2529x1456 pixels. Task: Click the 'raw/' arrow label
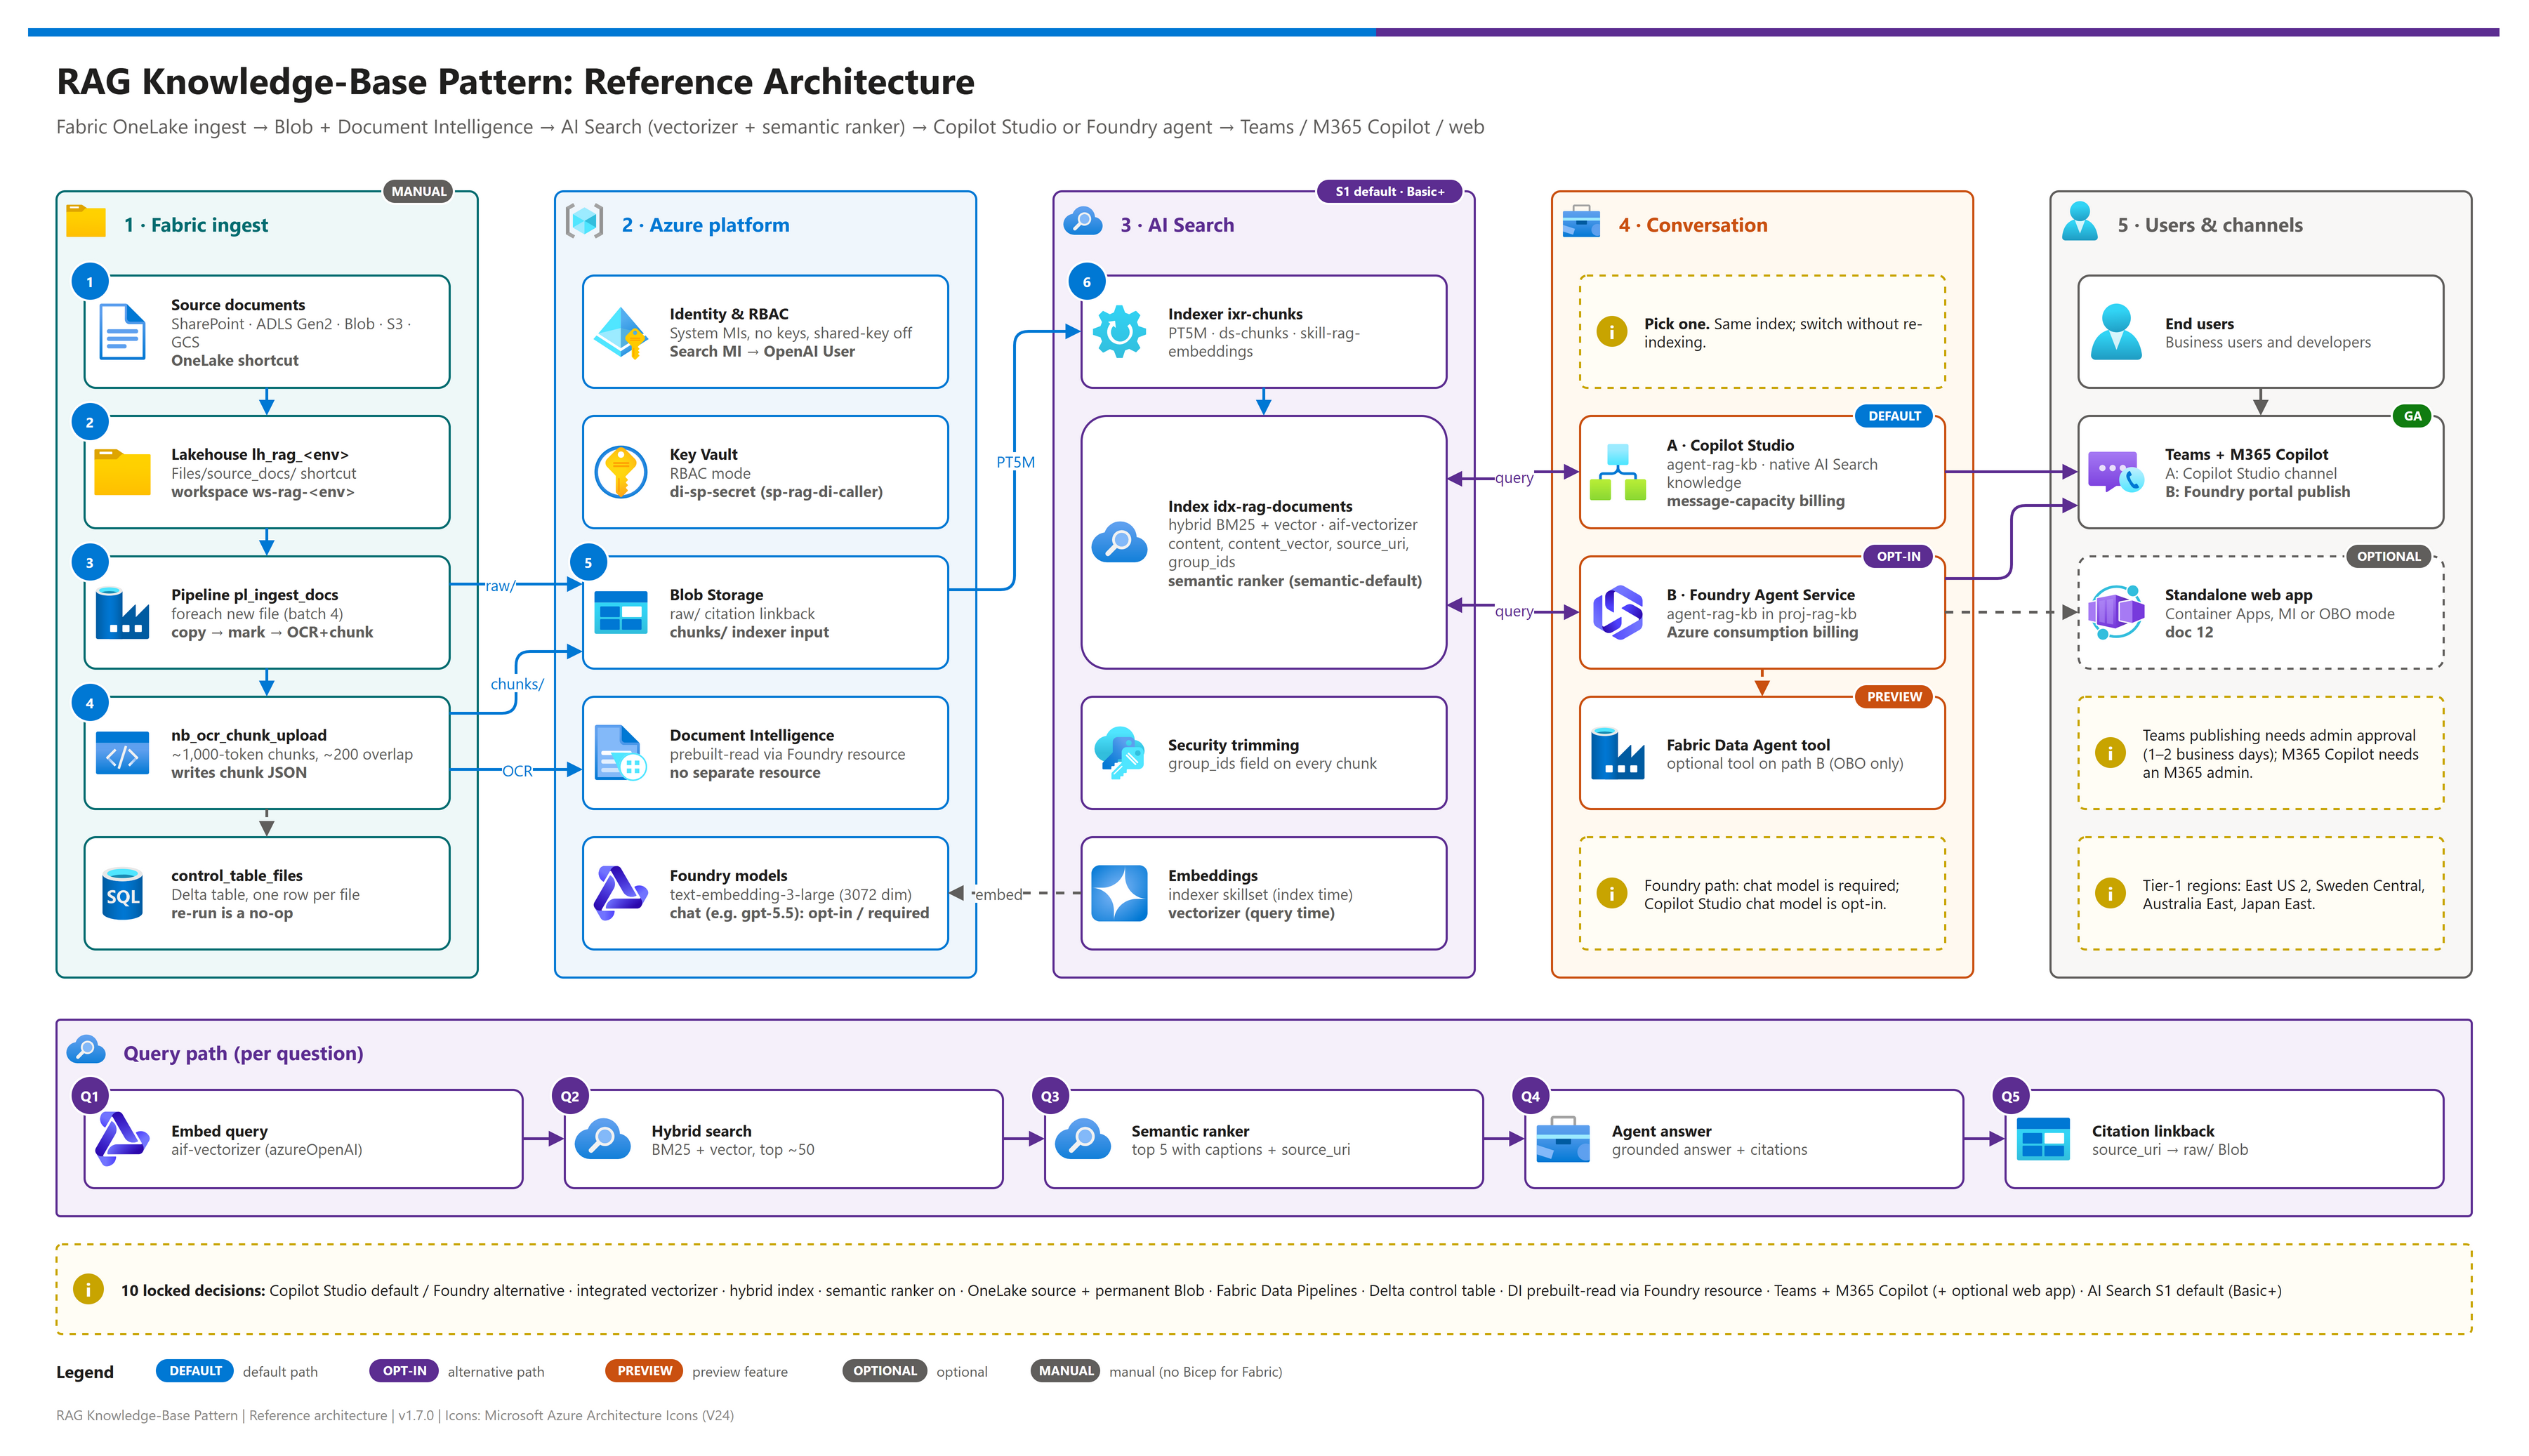500,586
